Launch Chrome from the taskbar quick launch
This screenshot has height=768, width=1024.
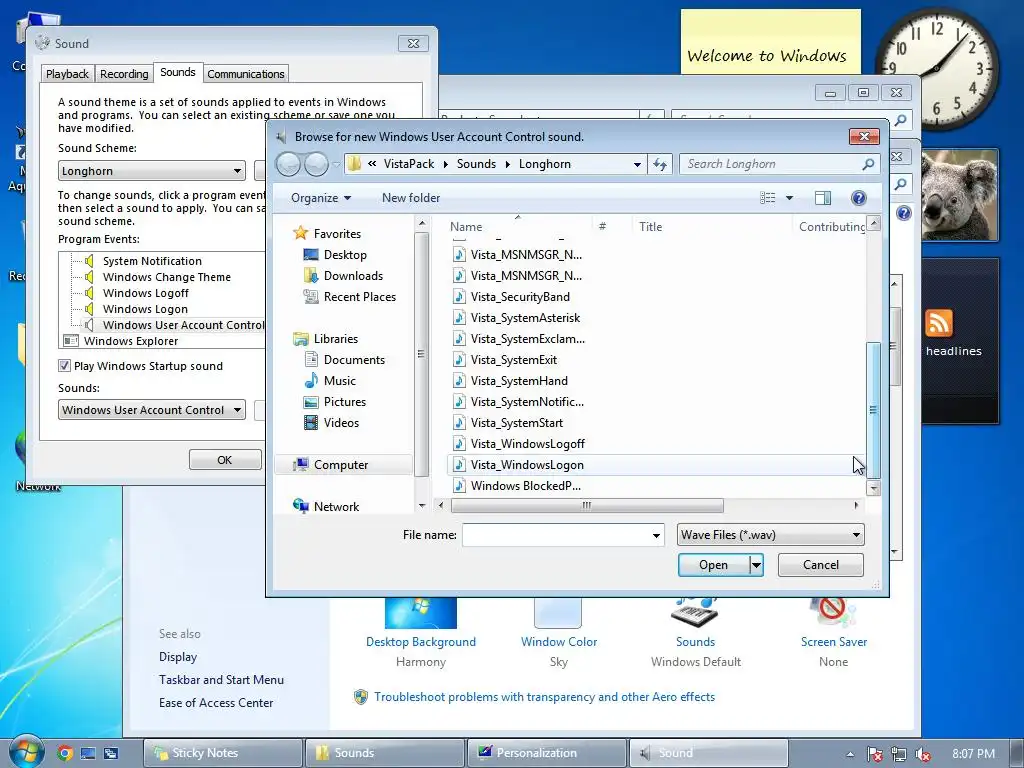(x=64, y=753)
